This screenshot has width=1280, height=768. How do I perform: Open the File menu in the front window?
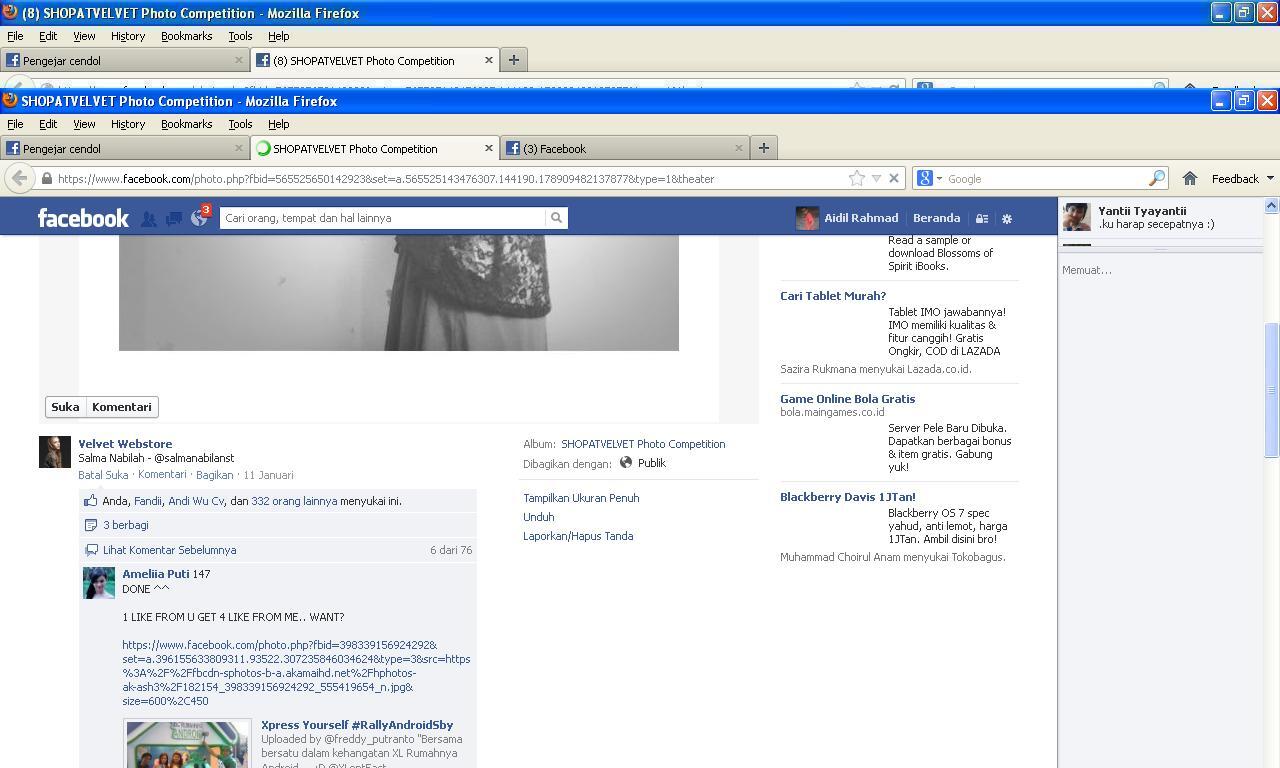[15, 124]
